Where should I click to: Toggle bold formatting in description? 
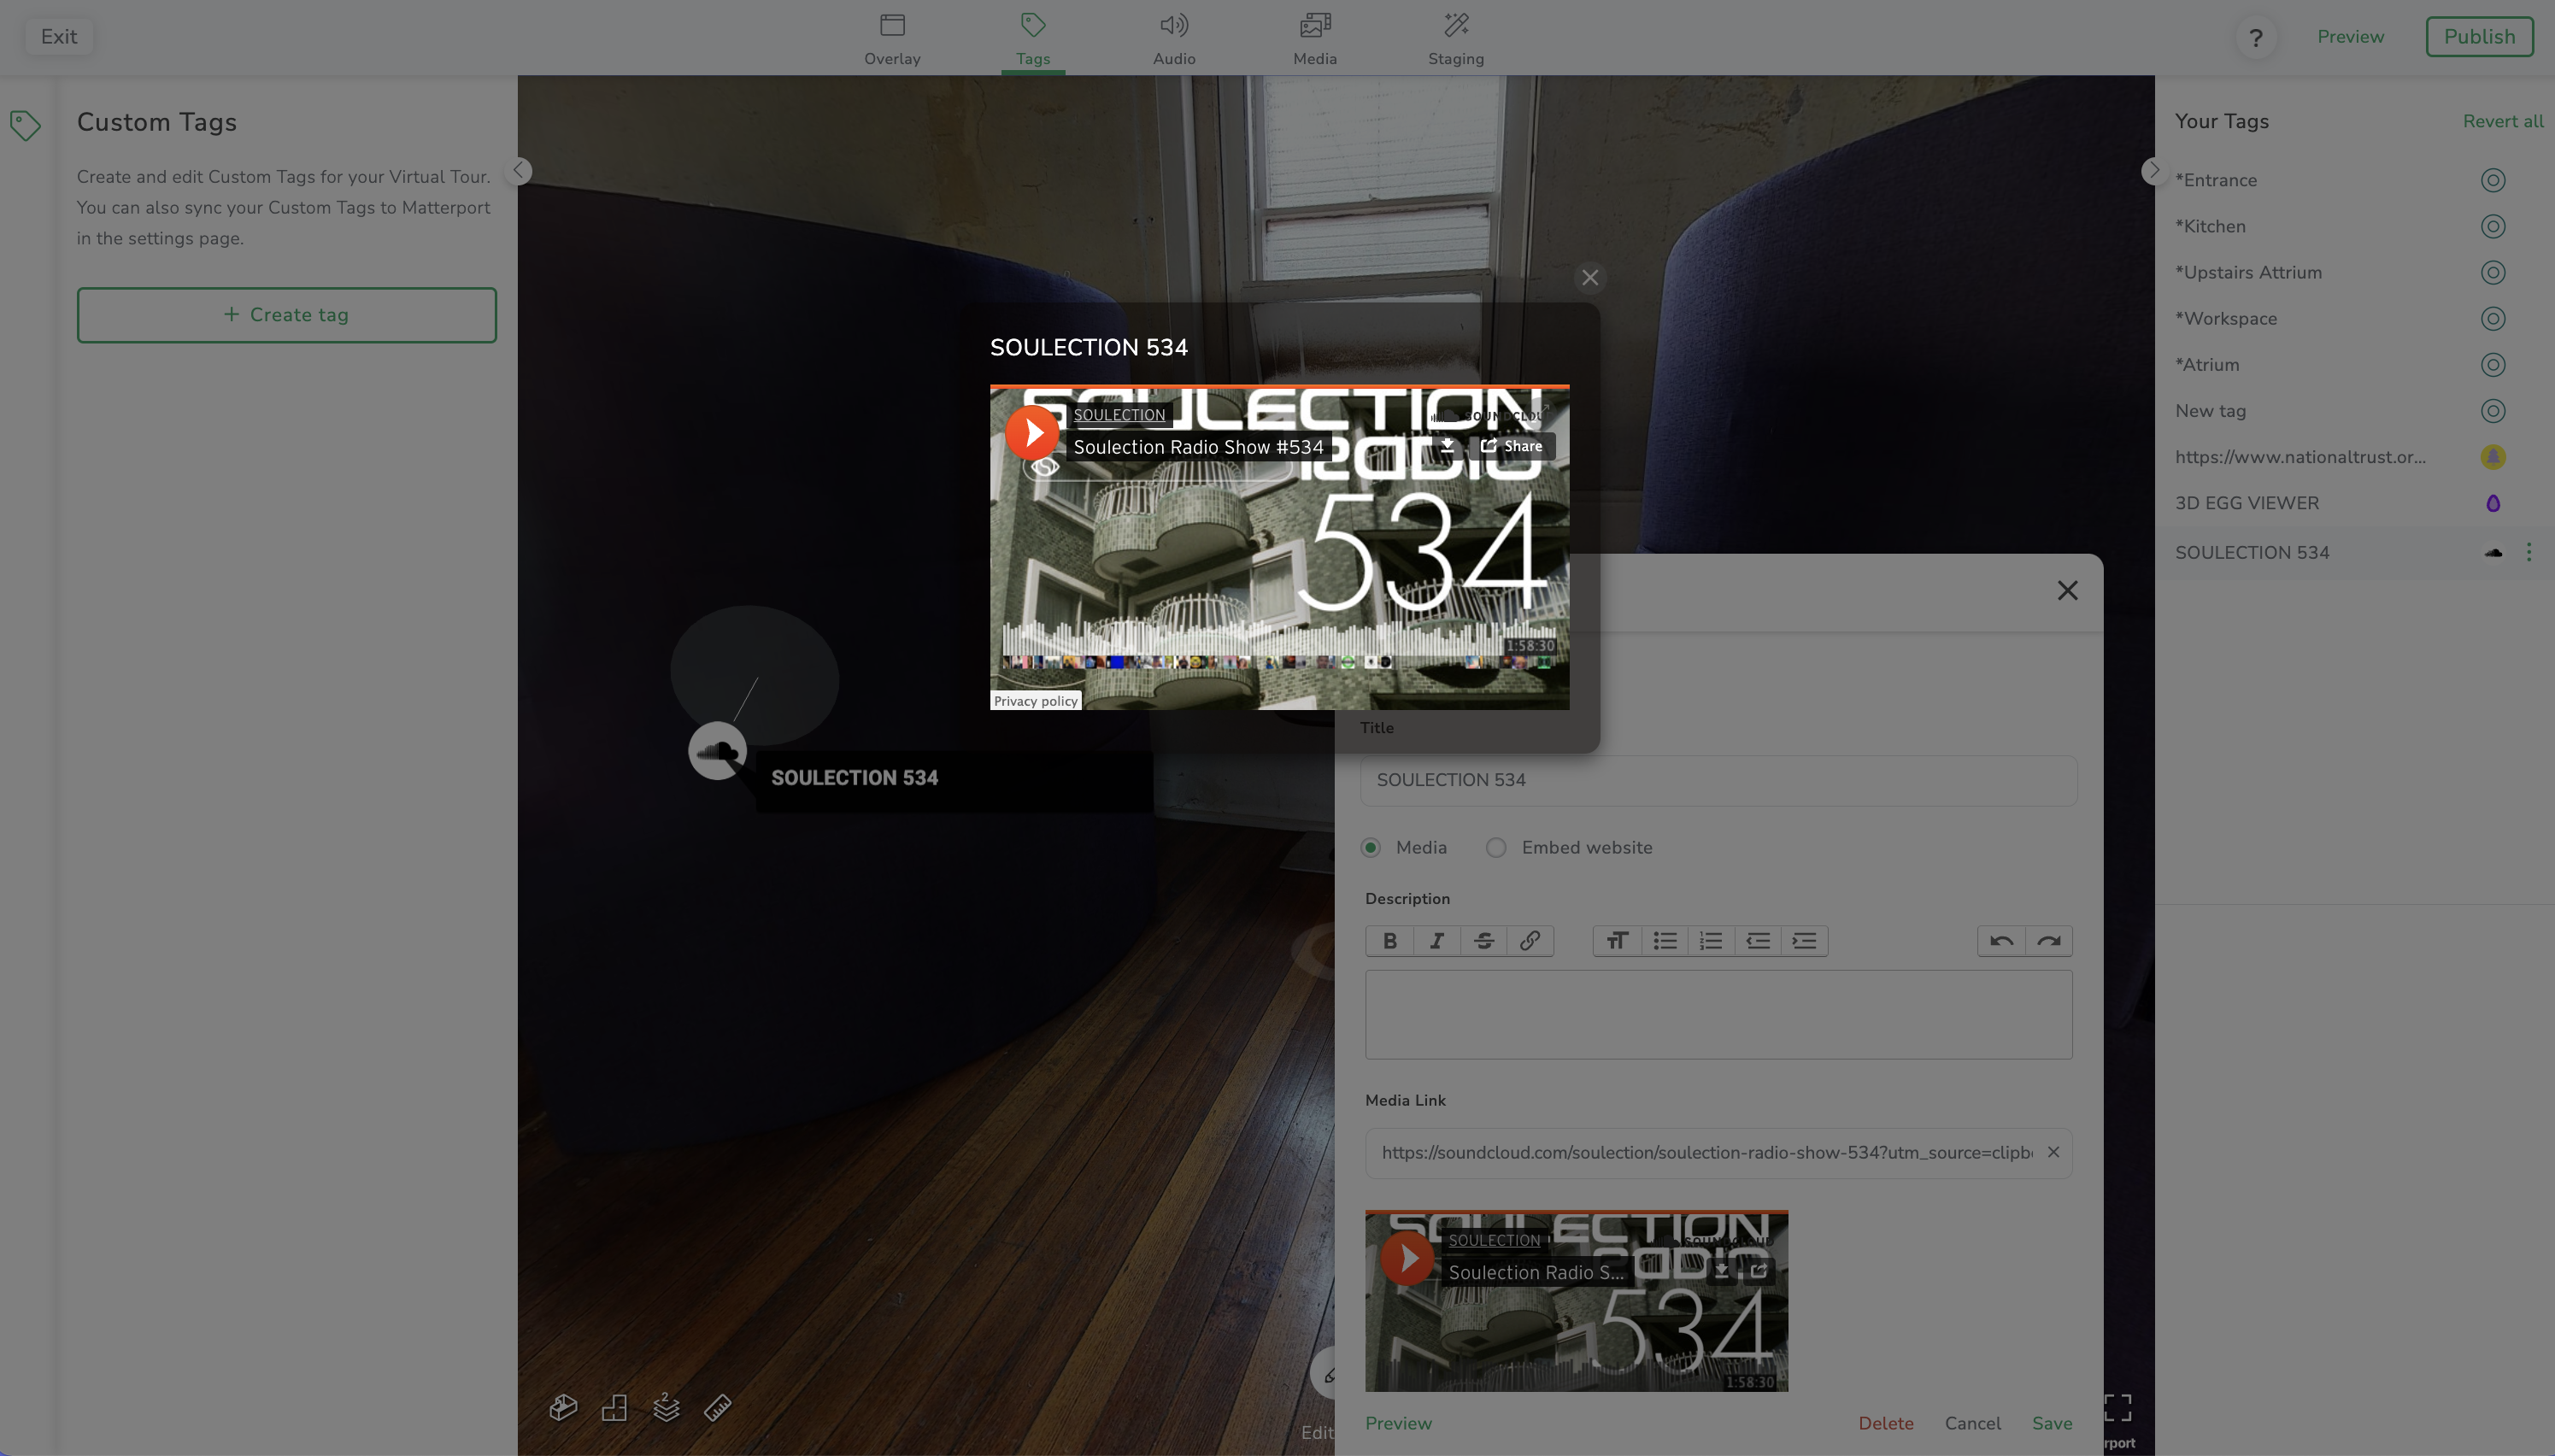[x=1389, y=940]
